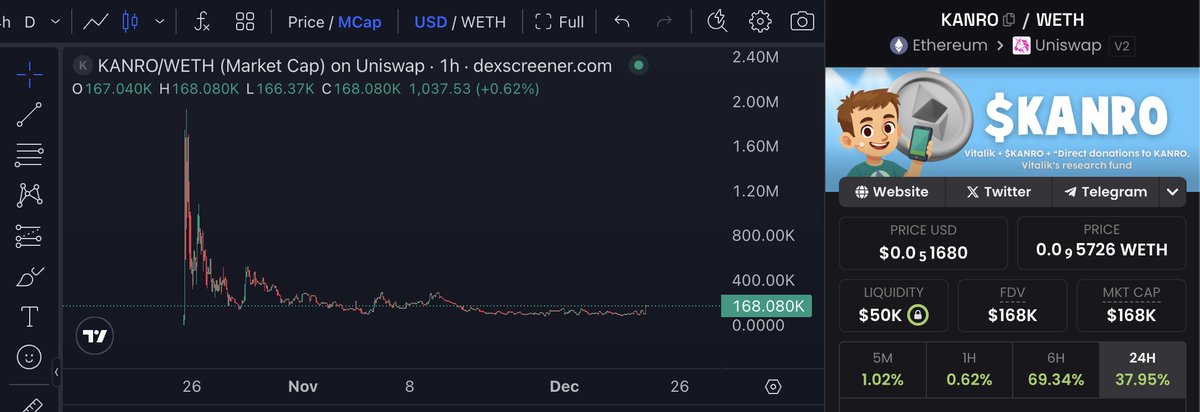Click the 0.0₉5726 WETH price box

click(x=1101, y=243)
